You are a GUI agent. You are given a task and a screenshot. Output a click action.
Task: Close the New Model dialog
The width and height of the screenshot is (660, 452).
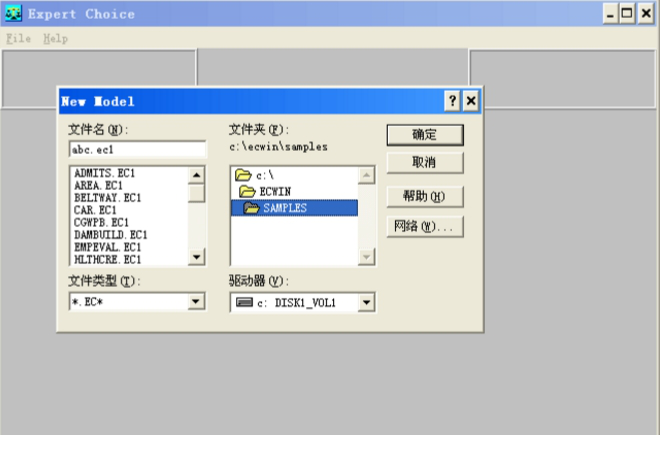(x=471, y=101)
